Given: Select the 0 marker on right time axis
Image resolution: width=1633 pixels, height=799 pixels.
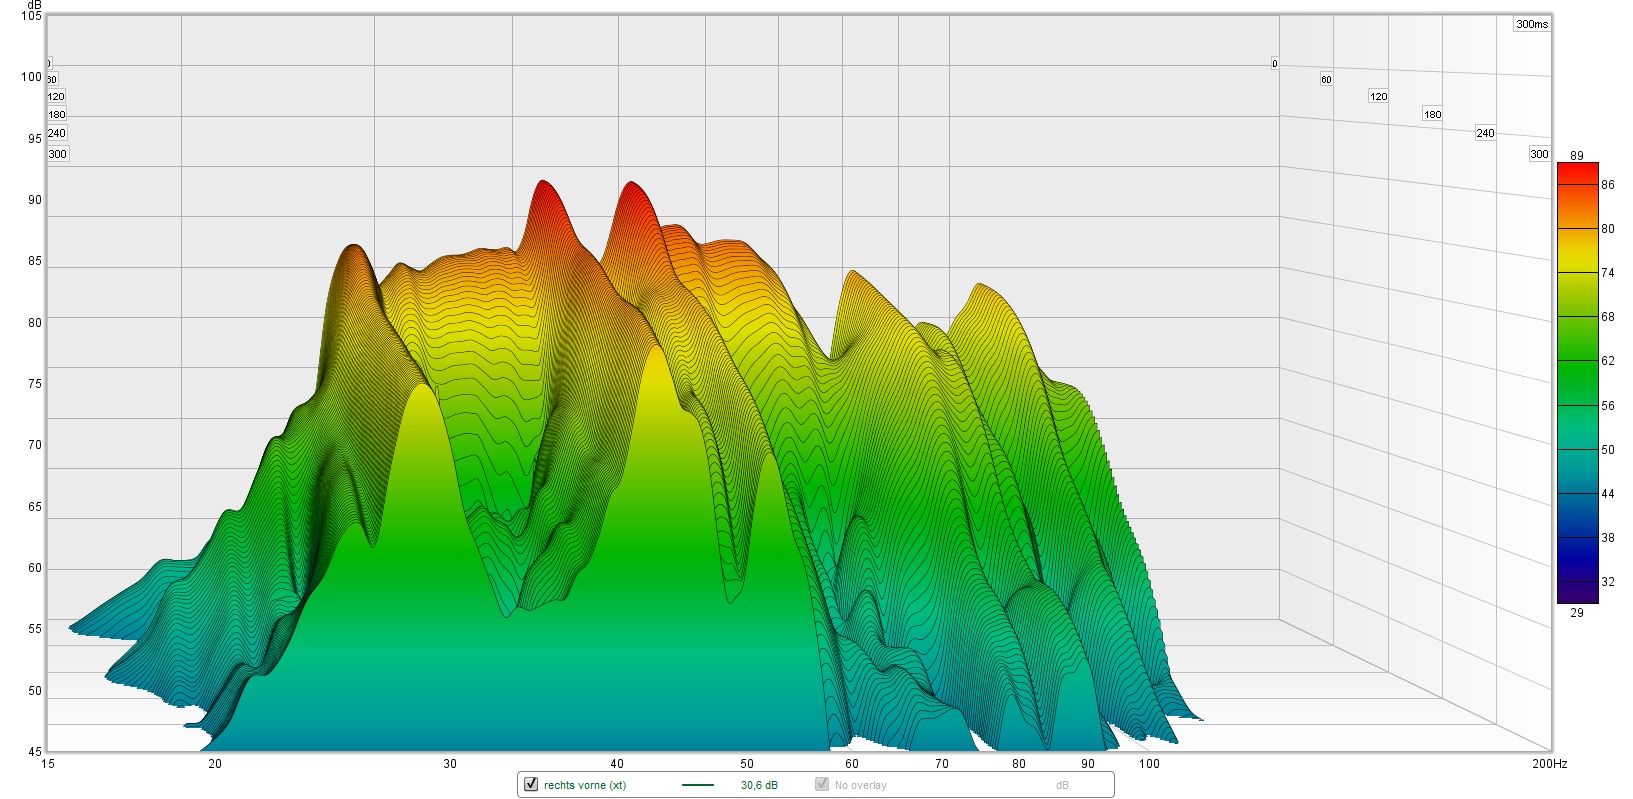Looking at the screenshot, I should point(1274,64).
